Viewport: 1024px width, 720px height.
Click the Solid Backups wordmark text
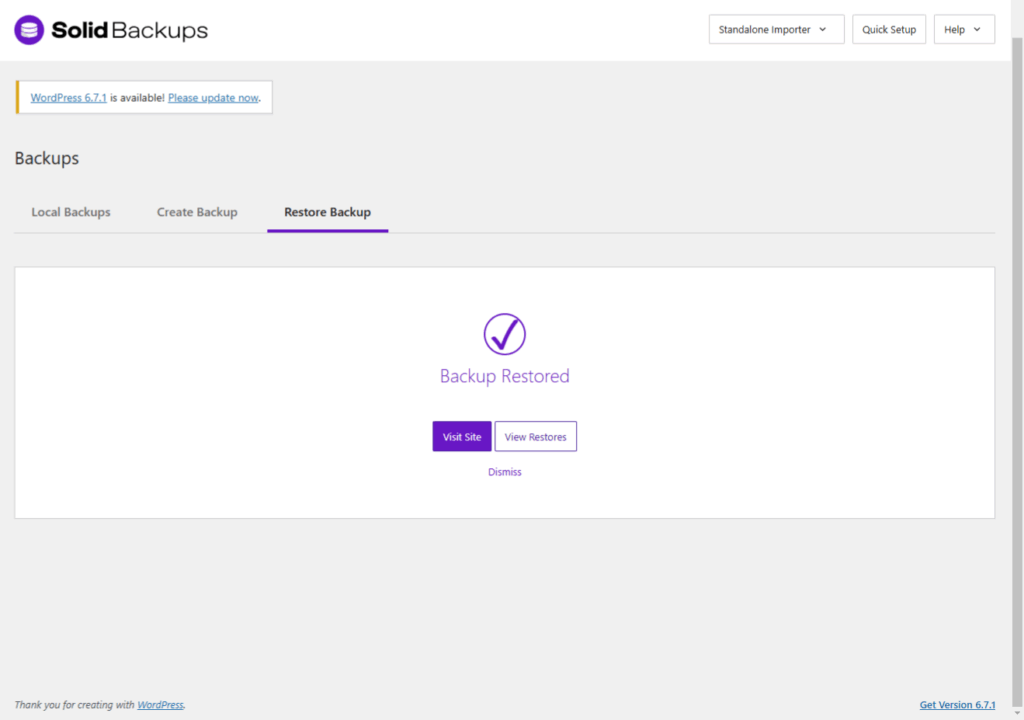click(129, 30)
